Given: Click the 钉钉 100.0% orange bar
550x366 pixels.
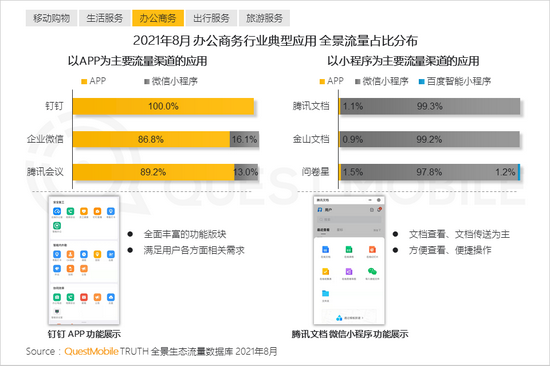Looking at the screenshot, I should click(163, 106).
